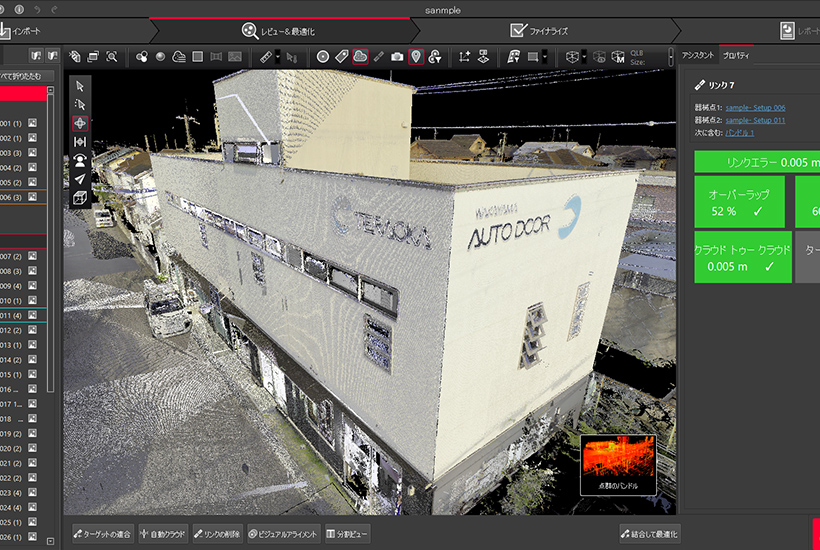Click the リンクの削除 button
This screenshot has width=820, height=550.
[217, 534]
